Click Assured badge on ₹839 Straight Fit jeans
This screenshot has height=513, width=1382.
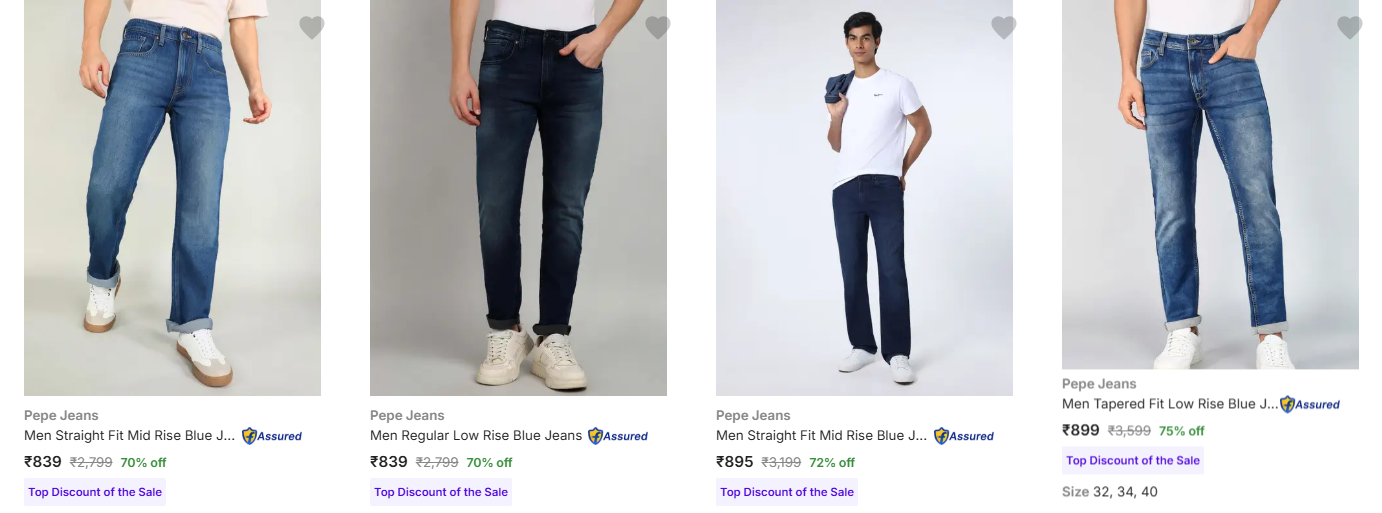point(272,436)
